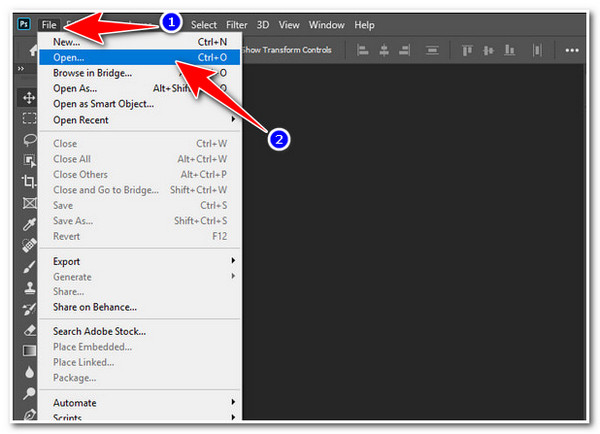The width and height of the screenshot is (600, 434).
Task: Select the Brush tool
Action: pyautogui.click(x=29, y=267)
